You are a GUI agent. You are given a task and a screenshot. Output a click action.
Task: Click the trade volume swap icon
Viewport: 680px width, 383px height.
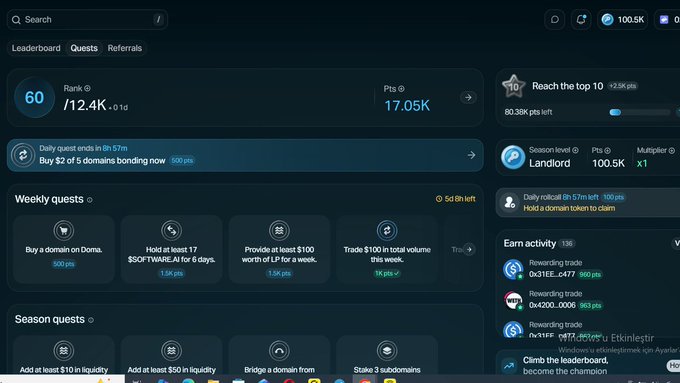tap(387, 230)
